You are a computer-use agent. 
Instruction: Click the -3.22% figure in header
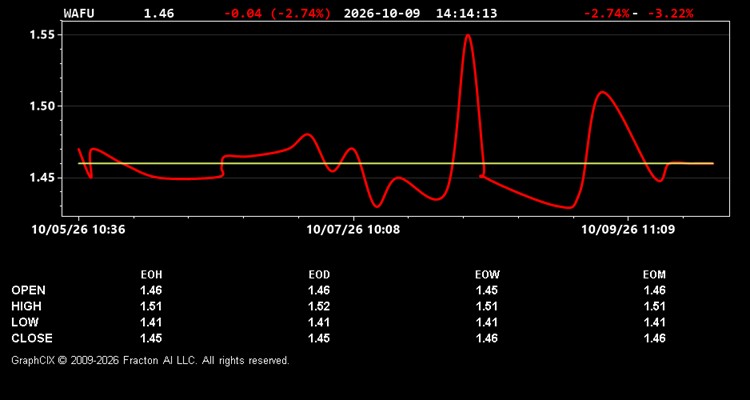click(670, 13)
